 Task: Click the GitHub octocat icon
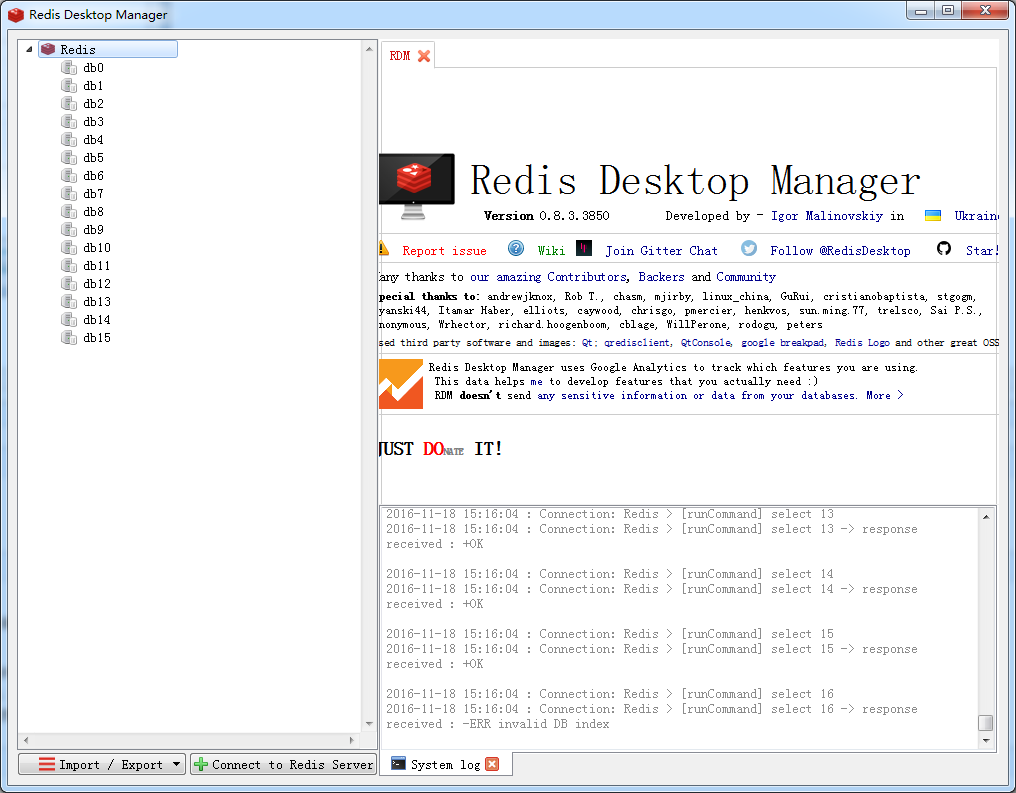(x=944, y=248)
